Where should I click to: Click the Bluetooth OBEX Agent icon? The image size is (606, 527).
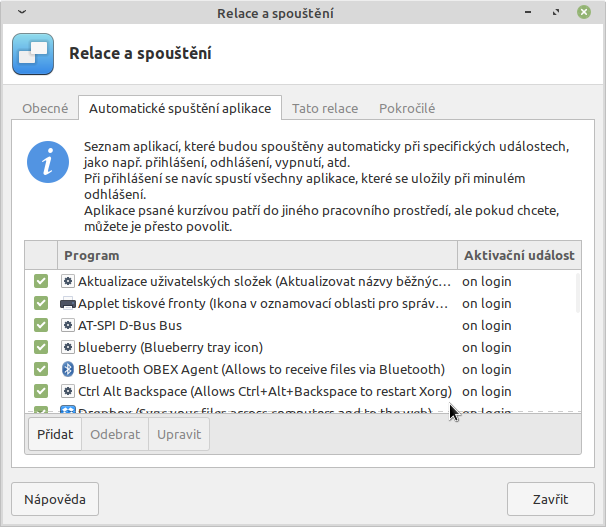tap(68, 369)
